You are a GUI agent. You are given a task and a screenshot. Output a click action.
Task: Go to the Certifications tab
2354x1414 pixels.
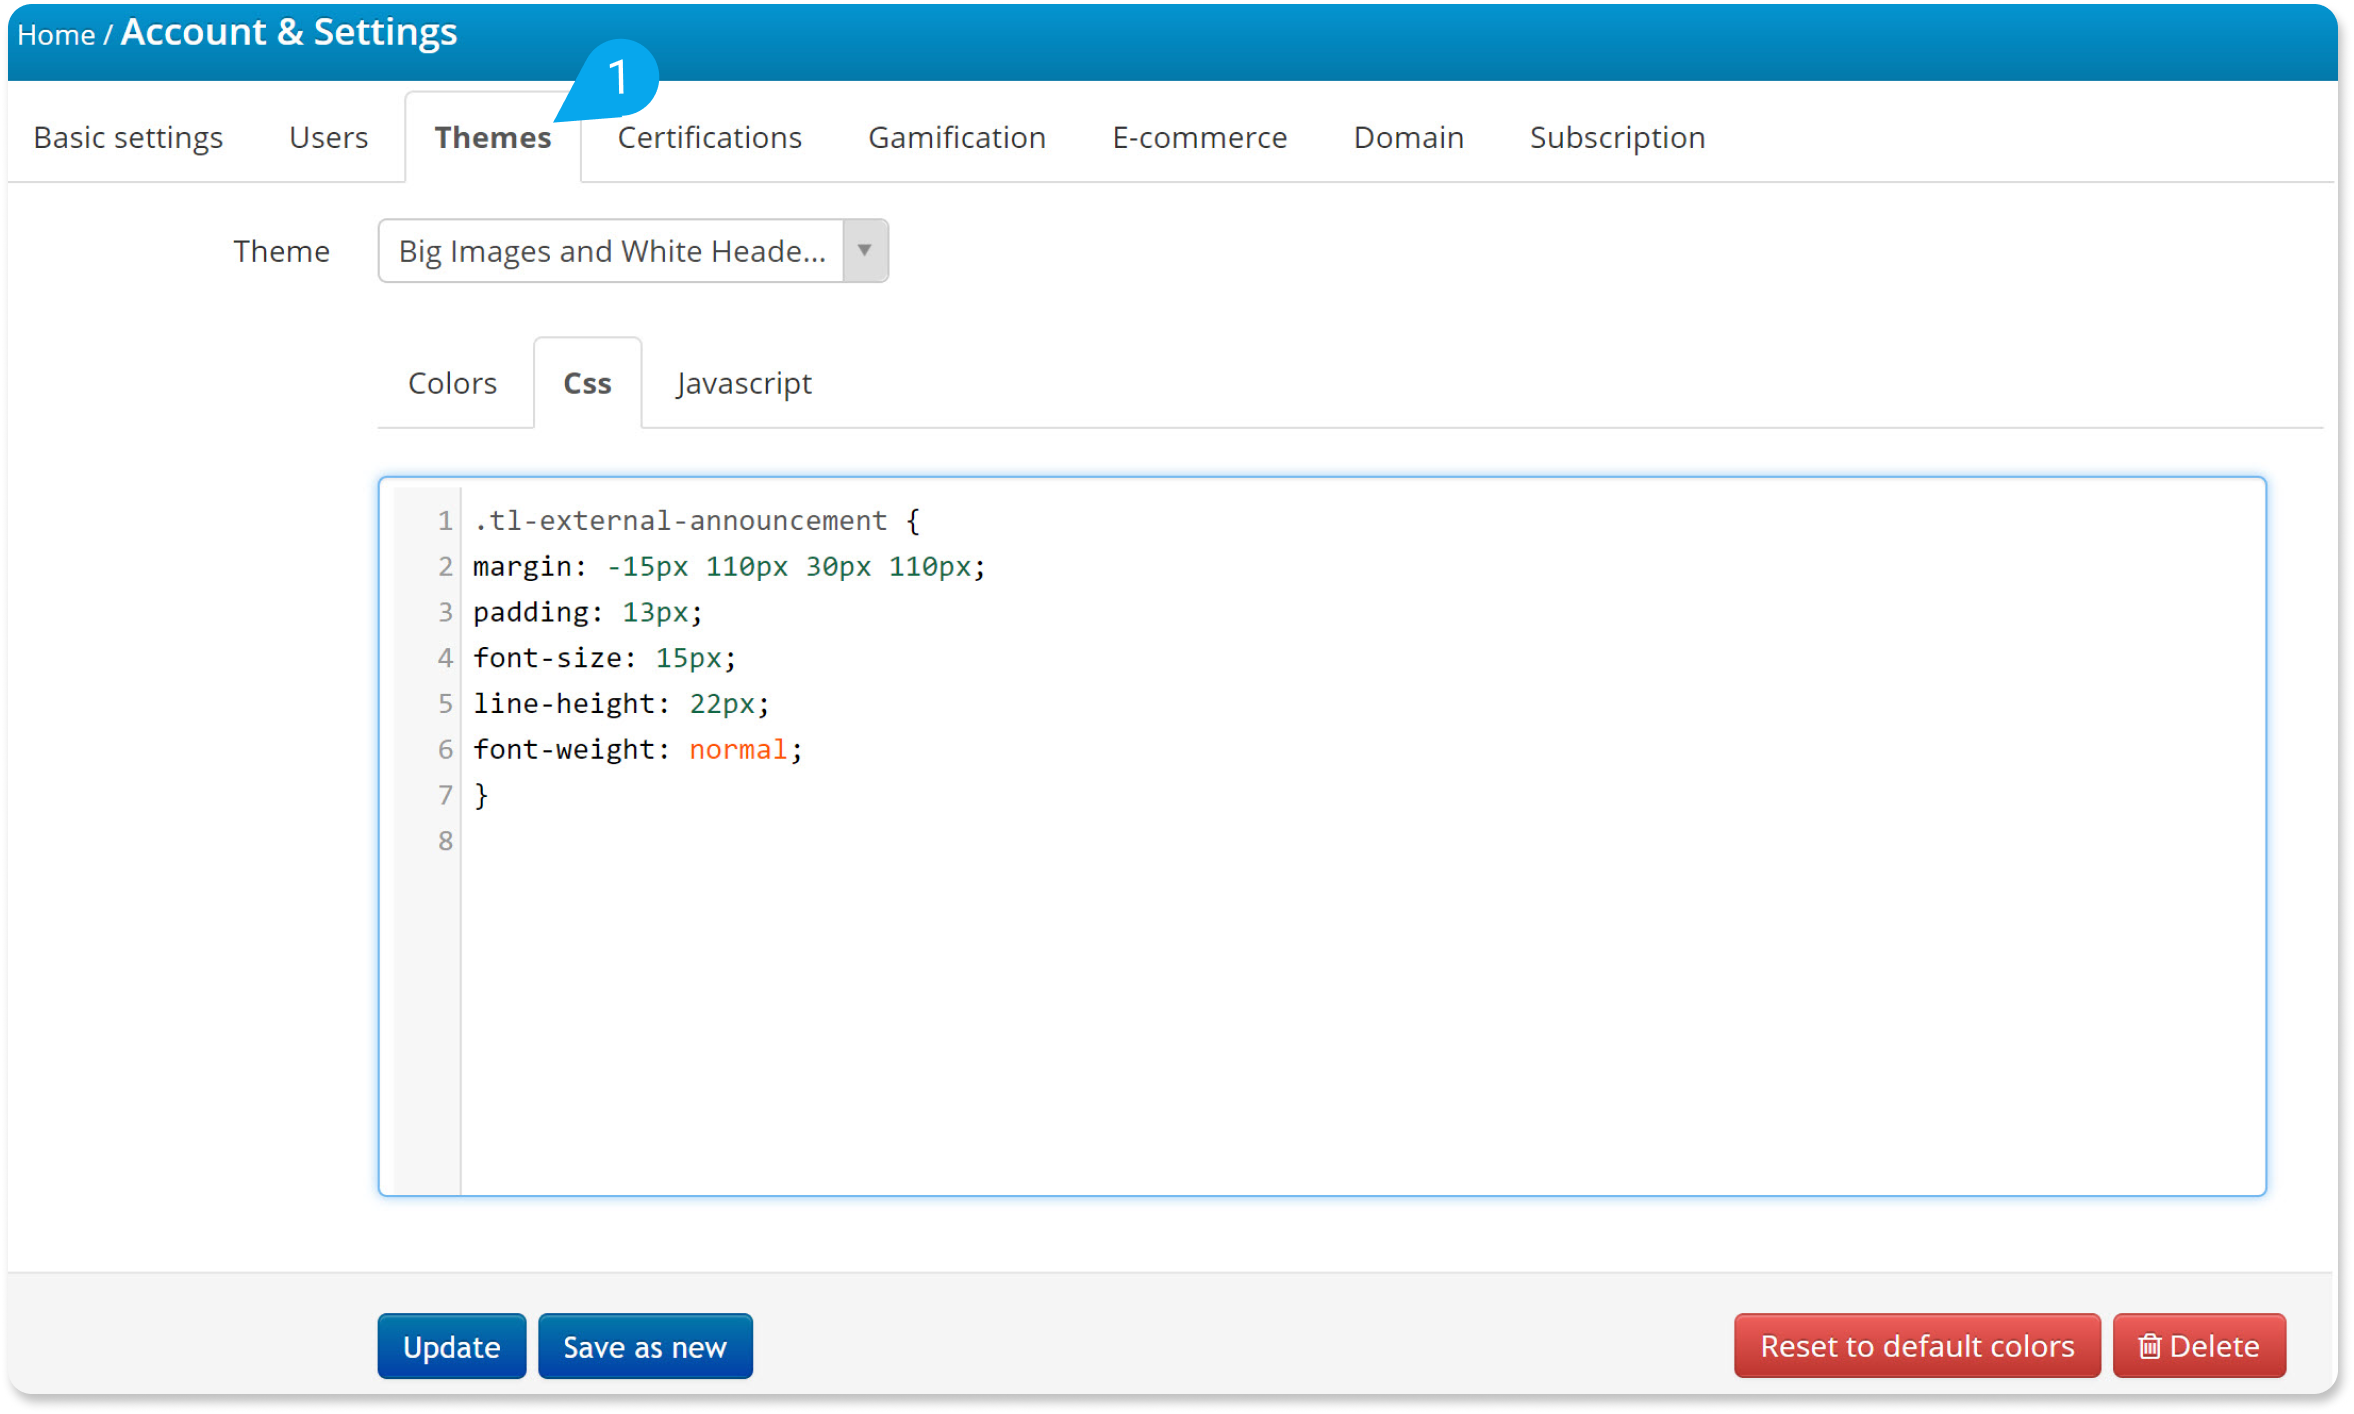click(x=709, y=137)
